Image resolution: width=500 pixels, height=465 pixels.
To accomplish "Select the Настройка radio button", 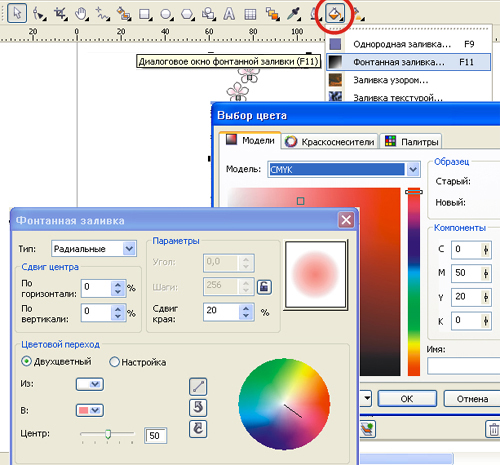I will point(114,362).
